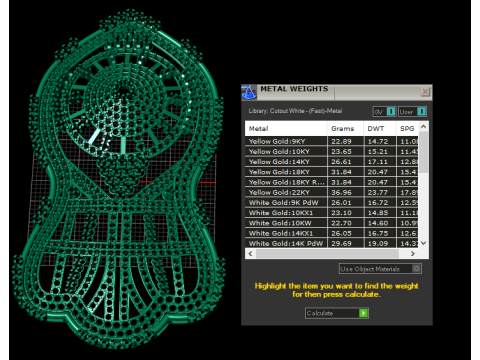
Task: Select the White Gold:14K PdW row
Action: click(332, 243)
